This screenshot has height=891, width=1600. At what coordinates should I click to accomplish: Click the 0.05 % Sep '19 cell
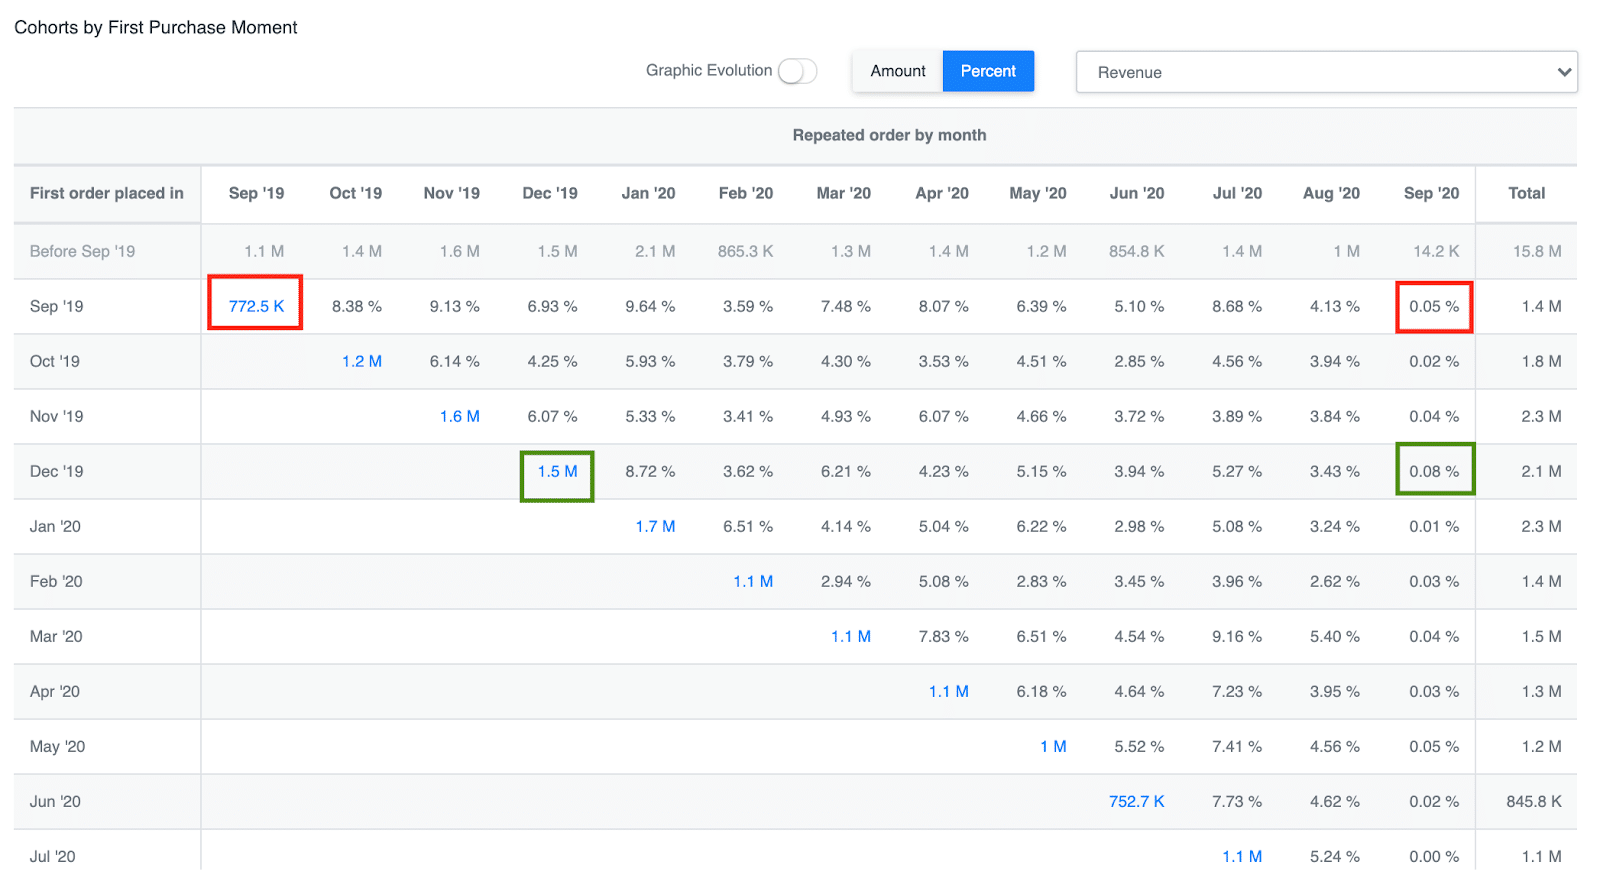(x=1434, y=306)
